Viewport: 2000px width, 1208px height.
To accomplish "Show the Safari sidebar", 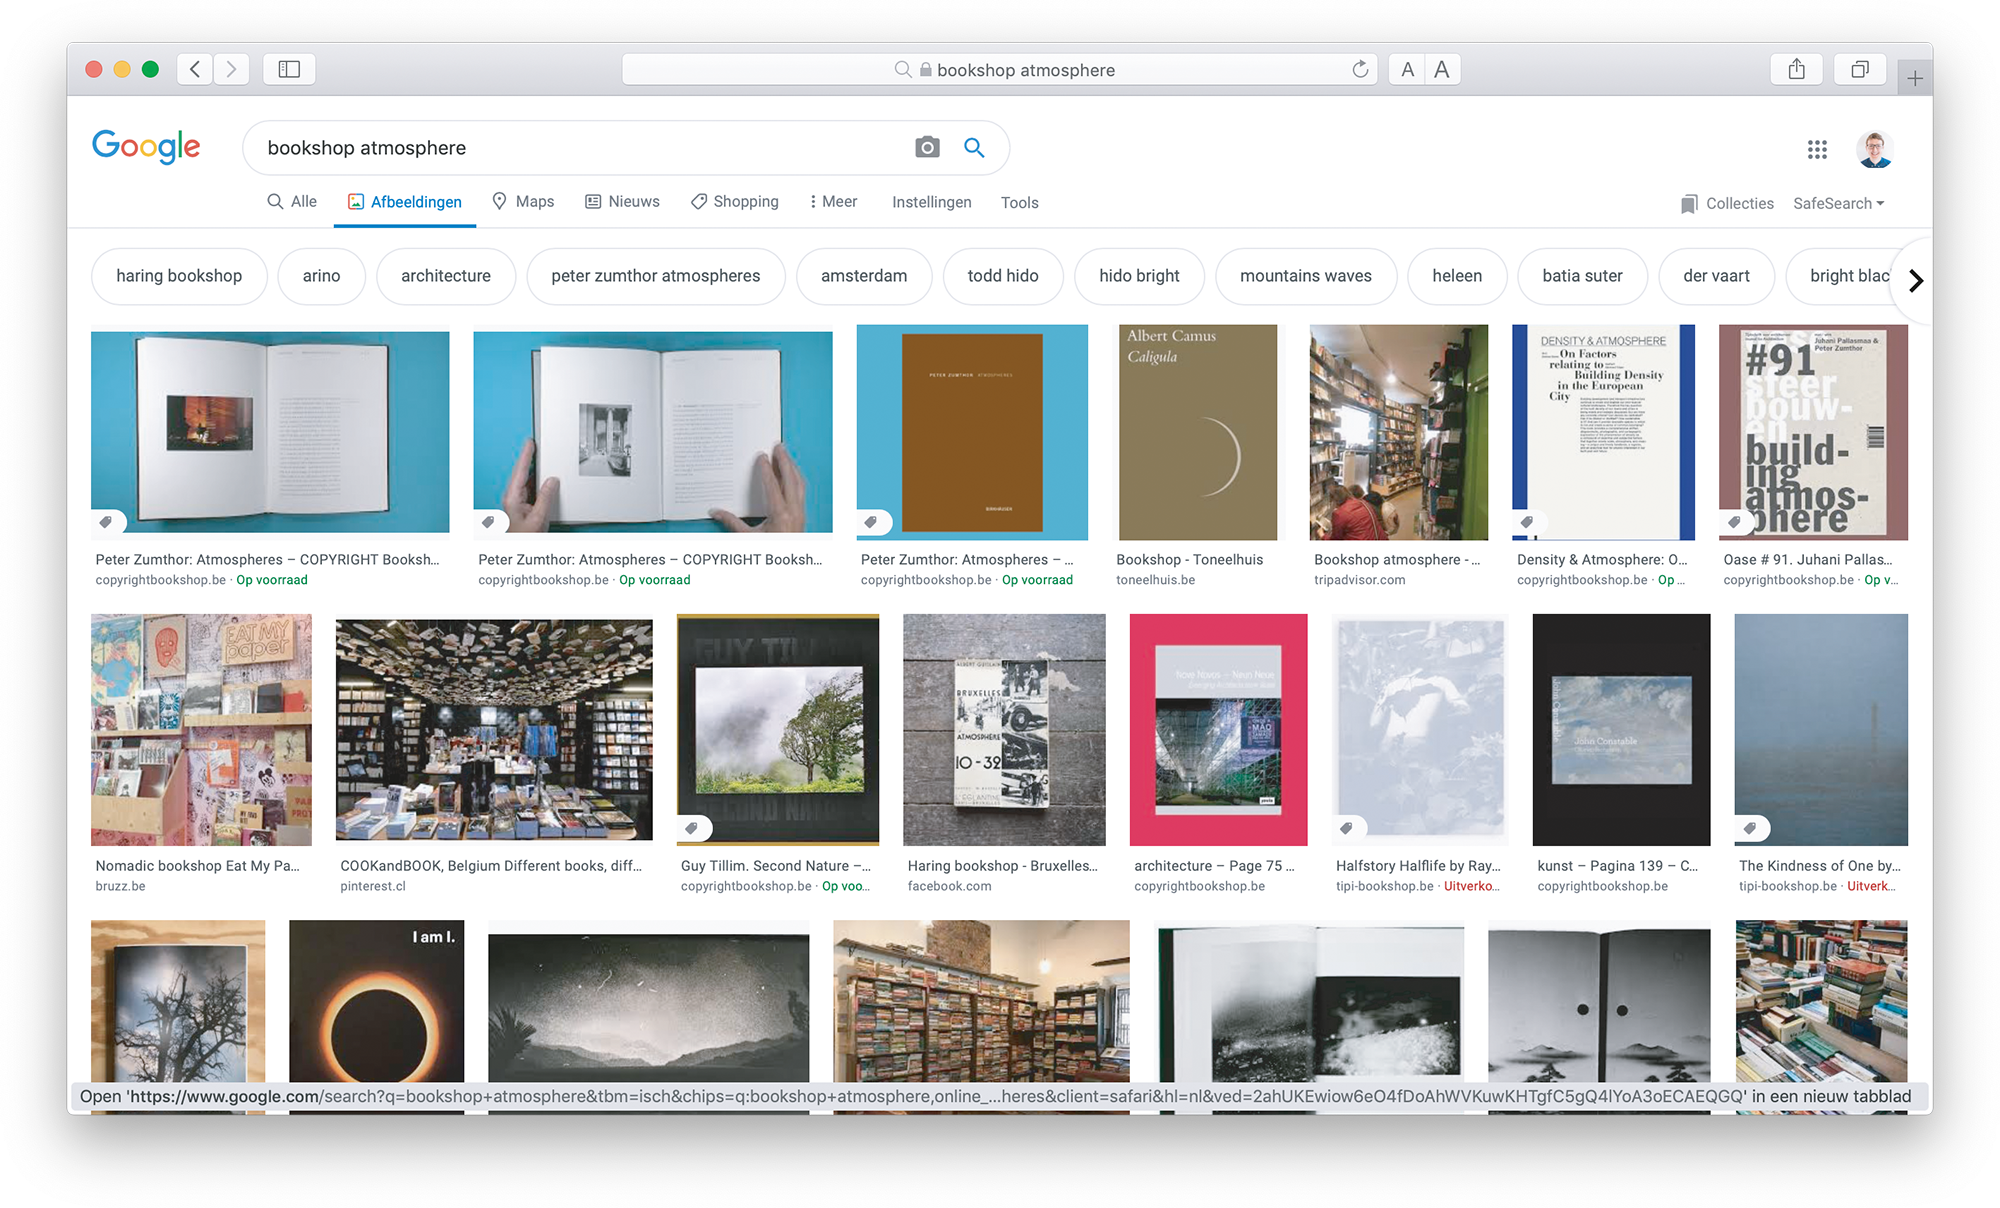I will 289,69.
